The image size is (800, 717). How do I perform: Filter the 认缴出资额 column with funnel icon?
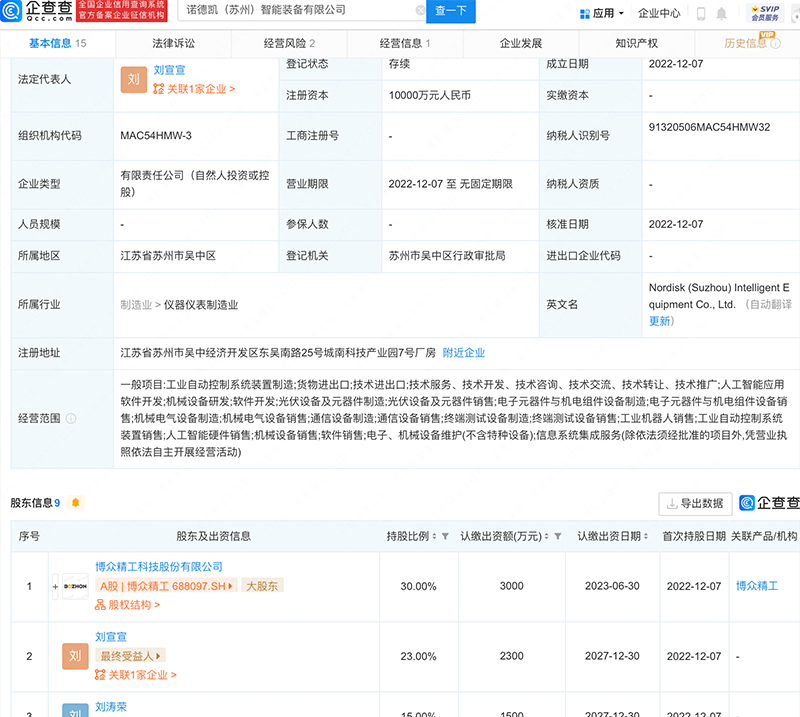[x=558, y=536]
